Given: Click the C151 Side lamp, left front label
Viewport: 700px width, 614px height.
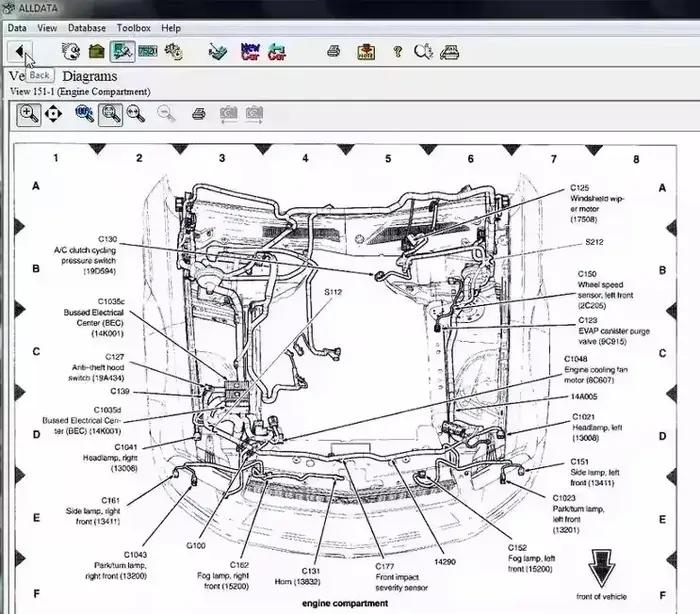Looking at the screenshot, I should tap(595, 472).
